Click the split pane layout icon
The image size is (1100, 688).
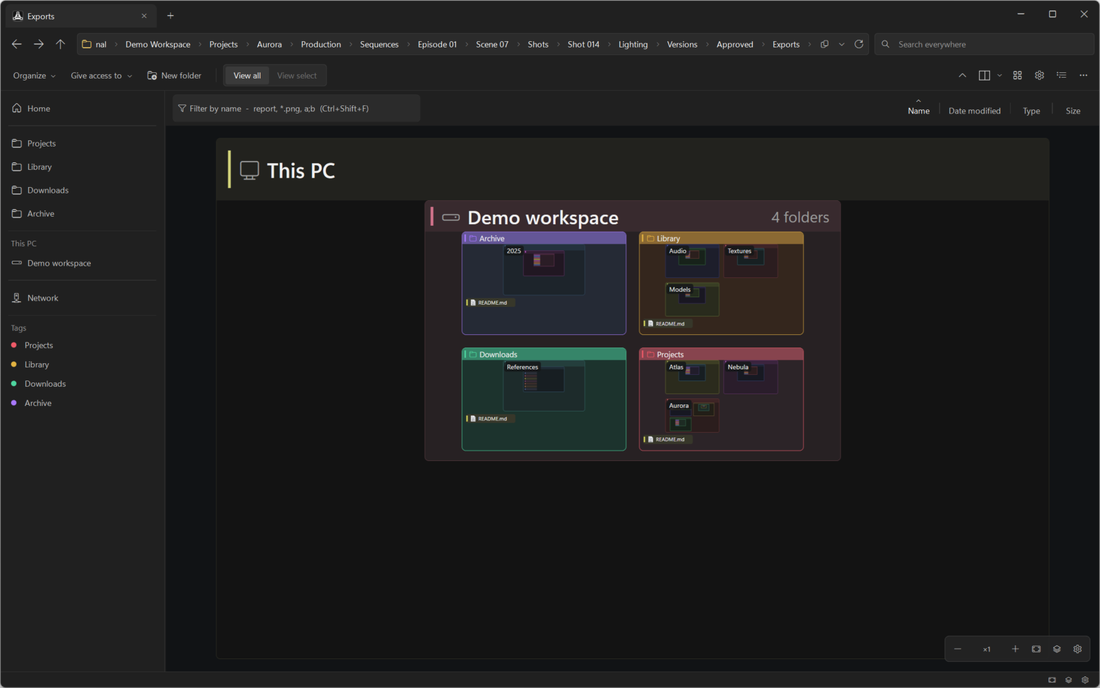click(x=984, y=76)
